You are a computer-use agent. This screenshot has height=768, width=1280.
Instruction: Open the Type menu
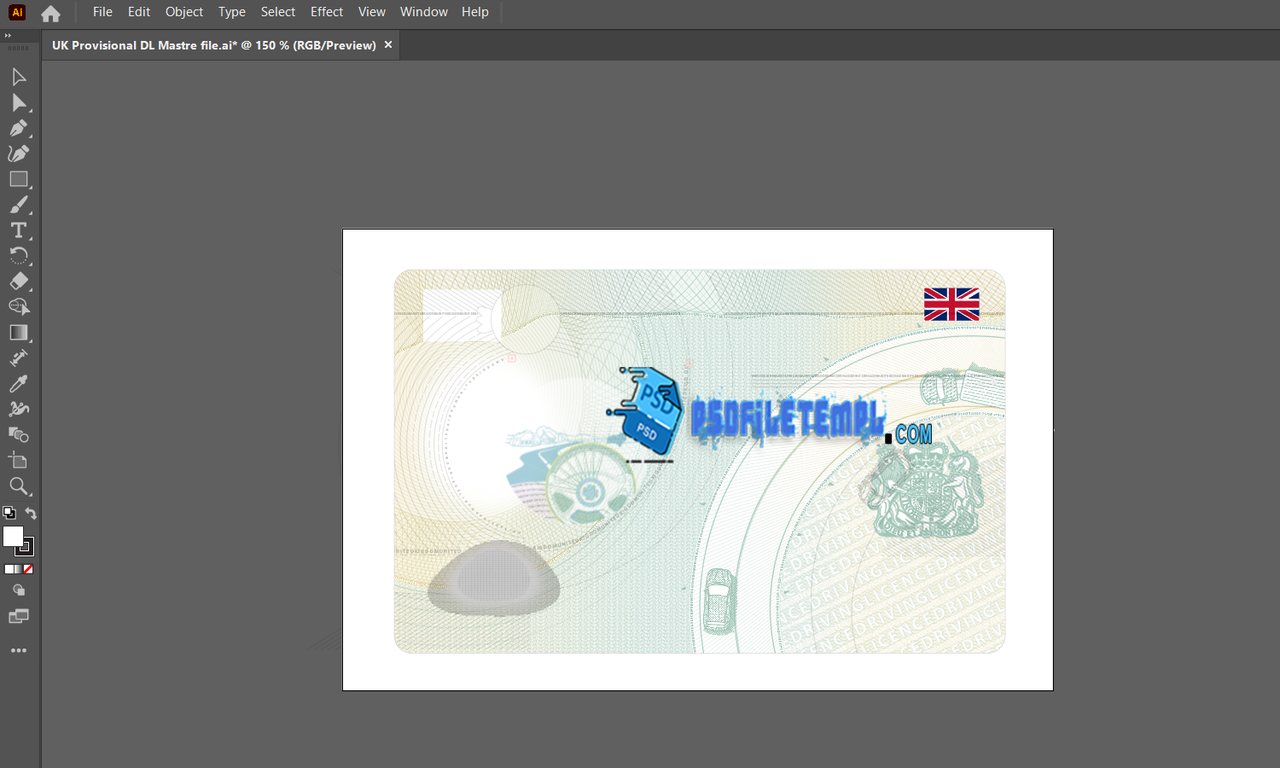point(232,12)
